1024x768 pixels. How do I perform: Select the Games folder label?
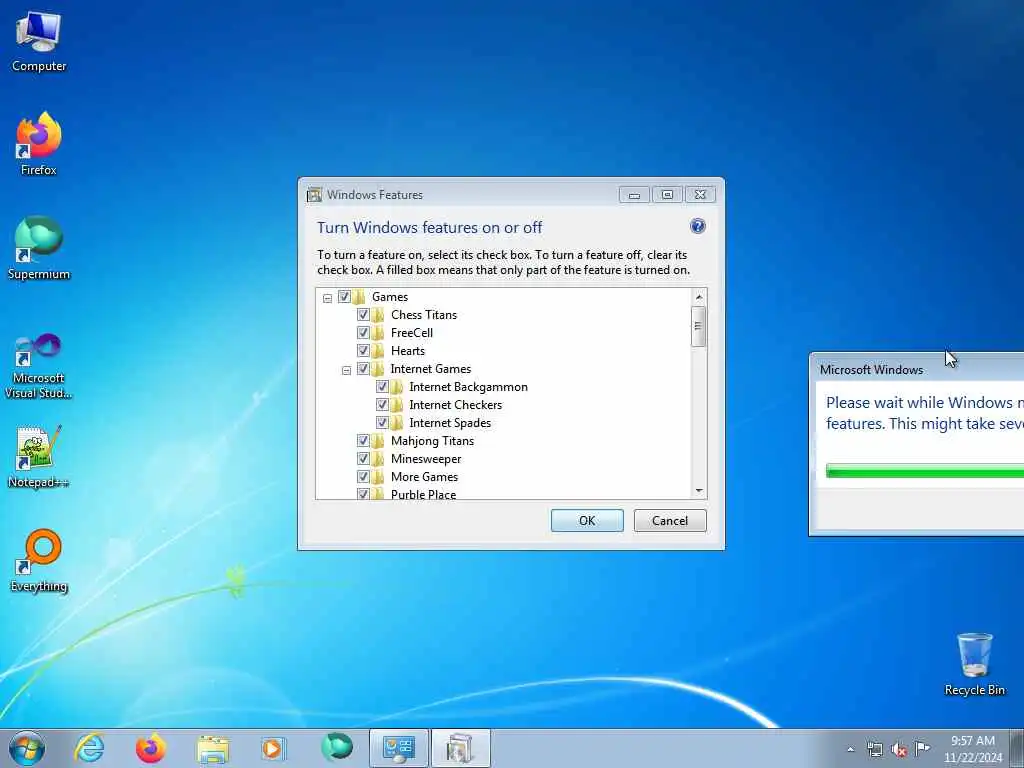(390, 296)
